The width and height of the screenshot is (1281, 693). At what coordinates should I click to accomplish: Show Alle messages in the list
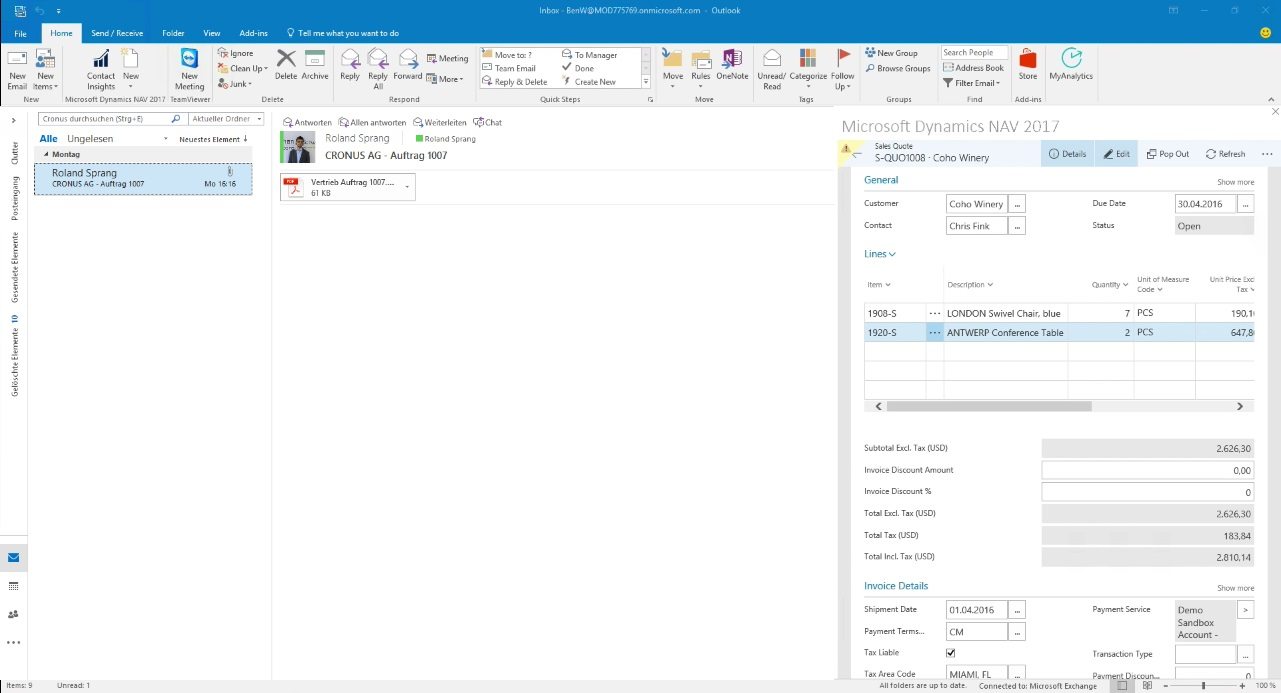[48, 138]
